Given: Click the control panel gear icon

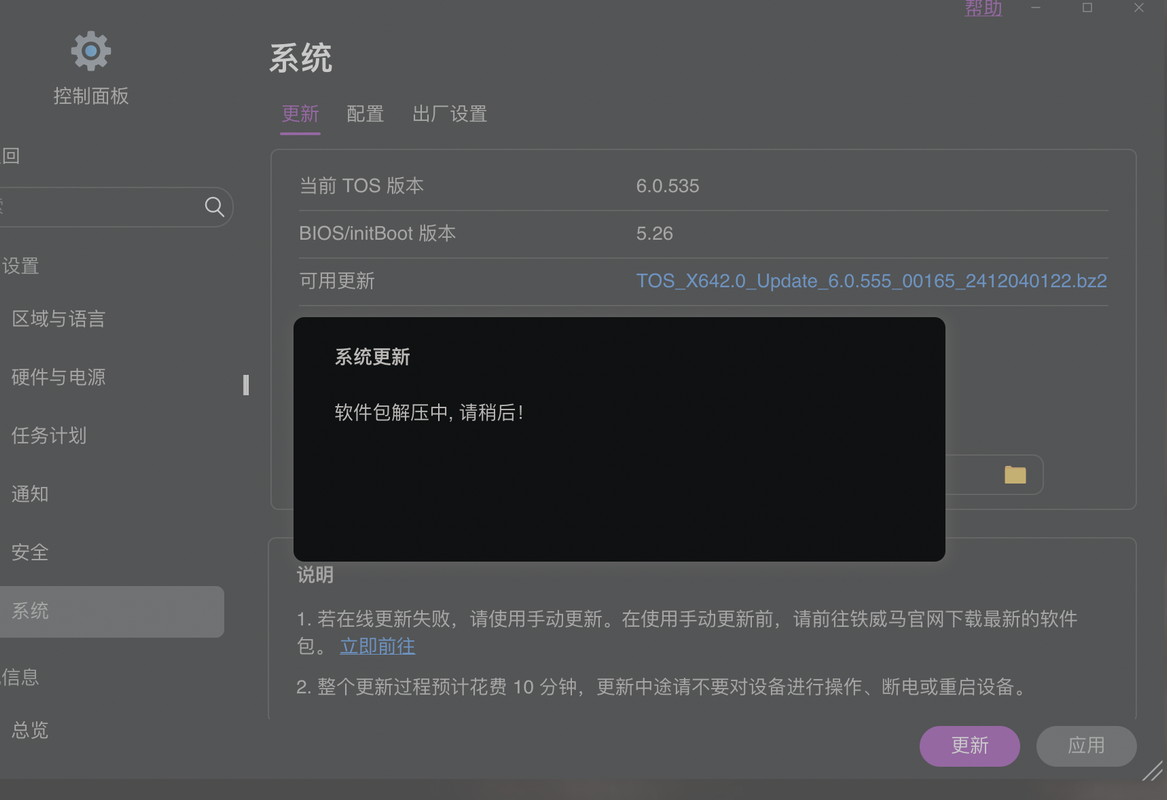Looking at the screenshot, I should [x=91, y=51].
